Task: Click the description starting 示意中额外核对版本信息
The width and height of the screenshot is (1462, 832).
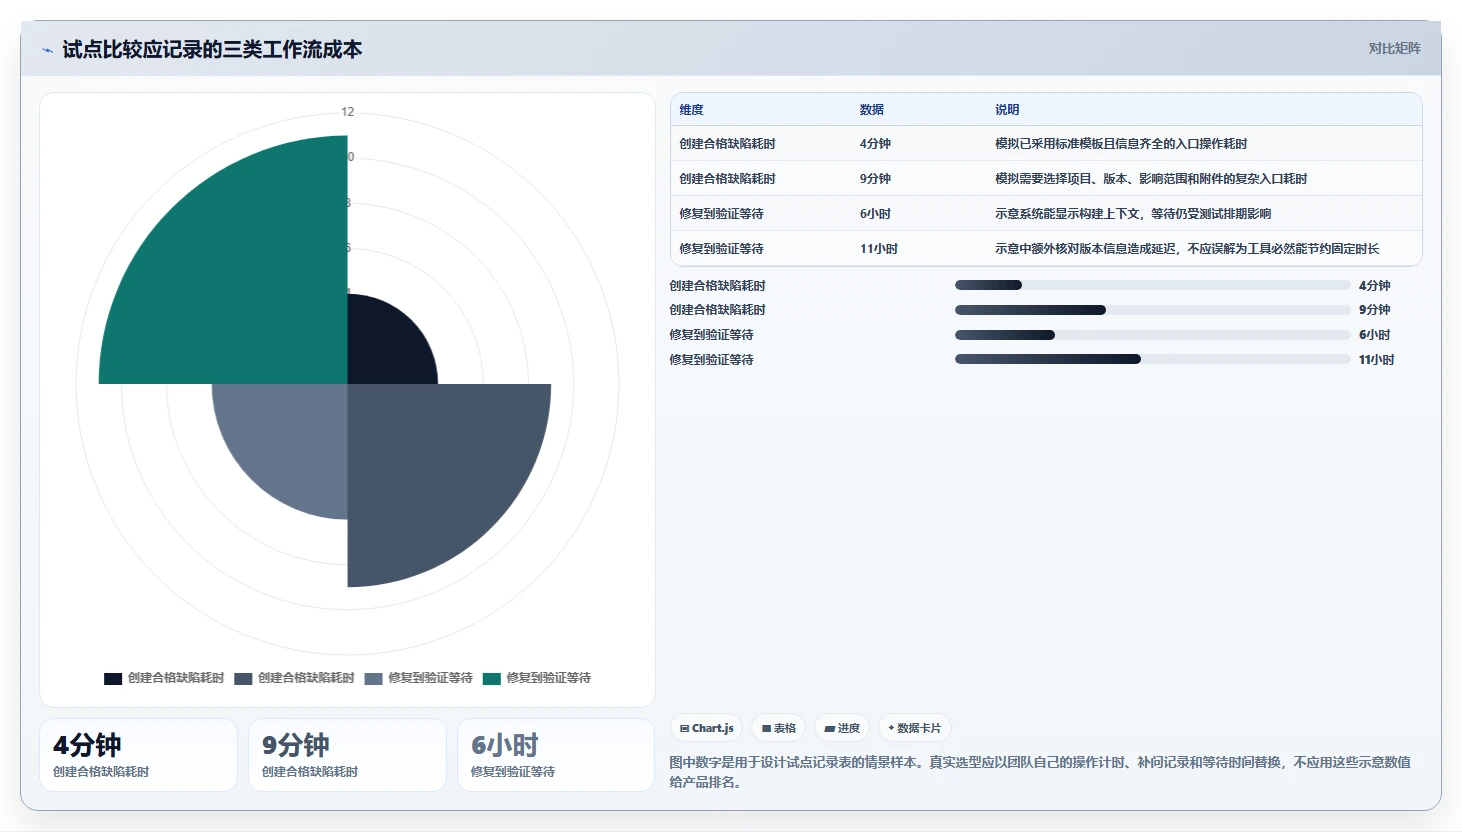Action: point(1186,249)
